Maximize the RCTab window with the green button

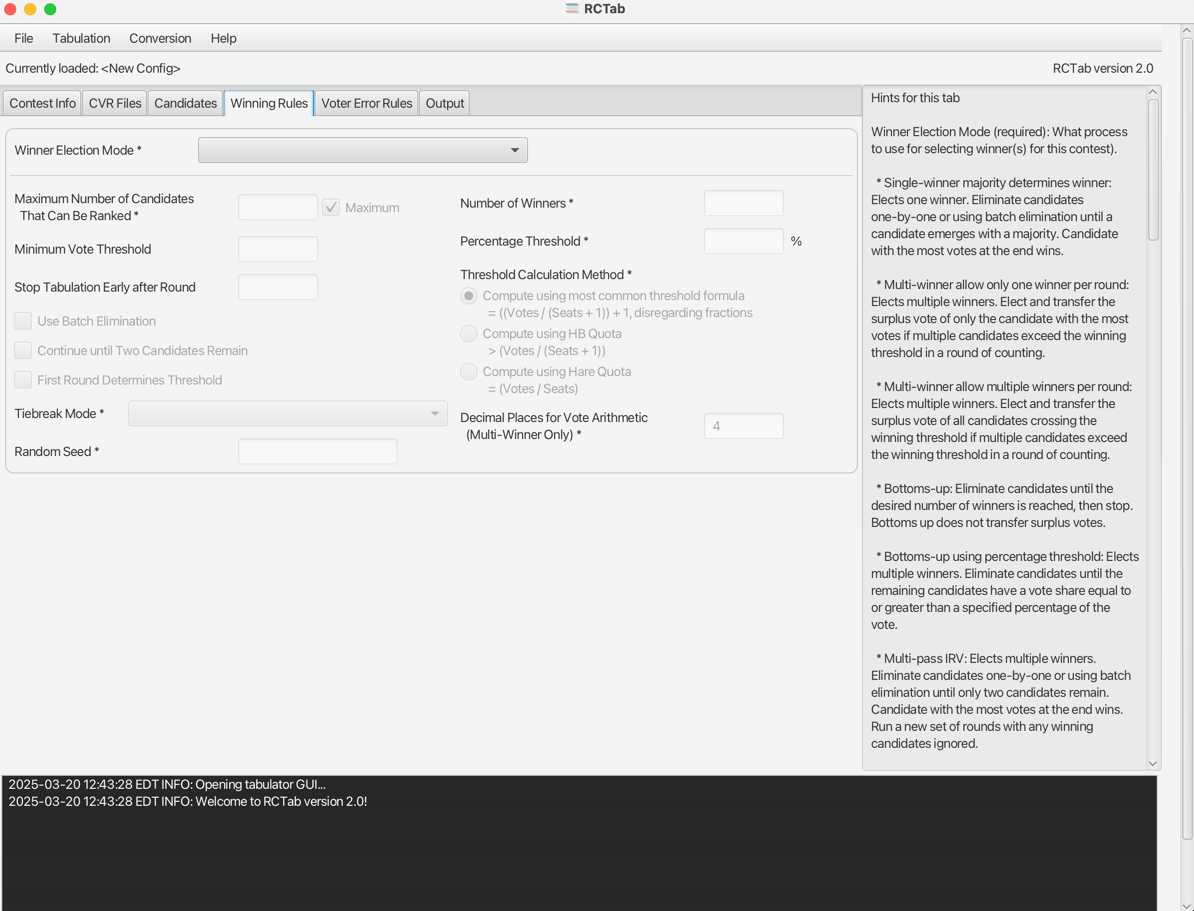(x=50, y=9)
